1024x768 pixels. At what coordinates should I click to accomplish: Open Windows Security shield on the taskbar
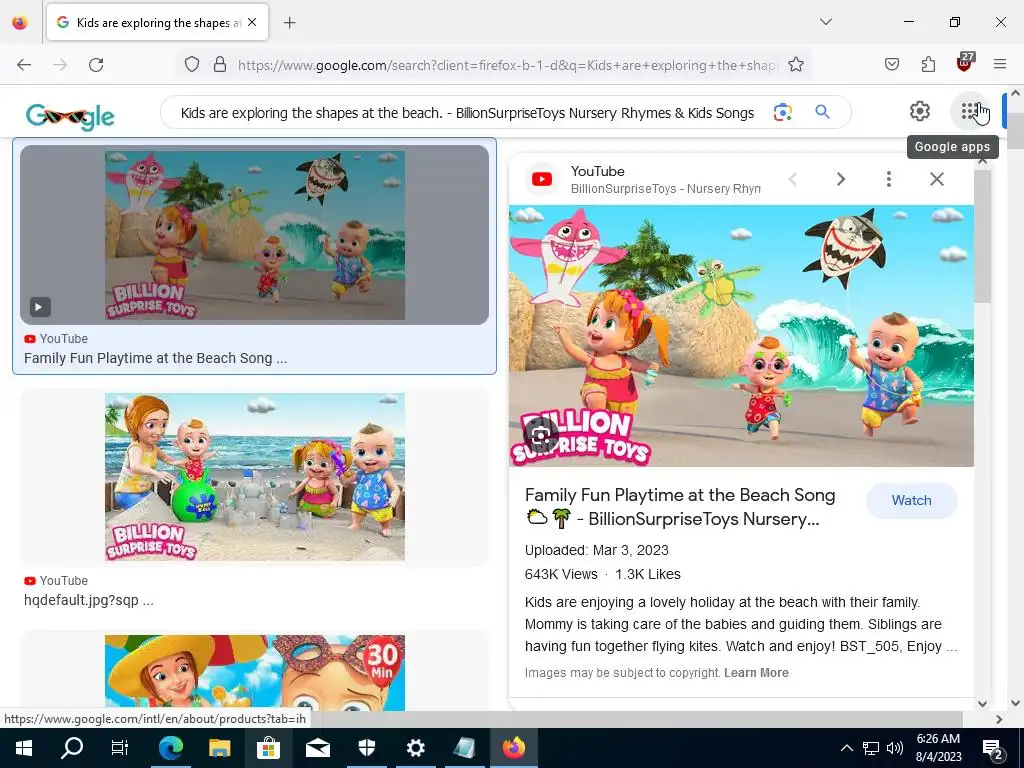click(367, 748)
